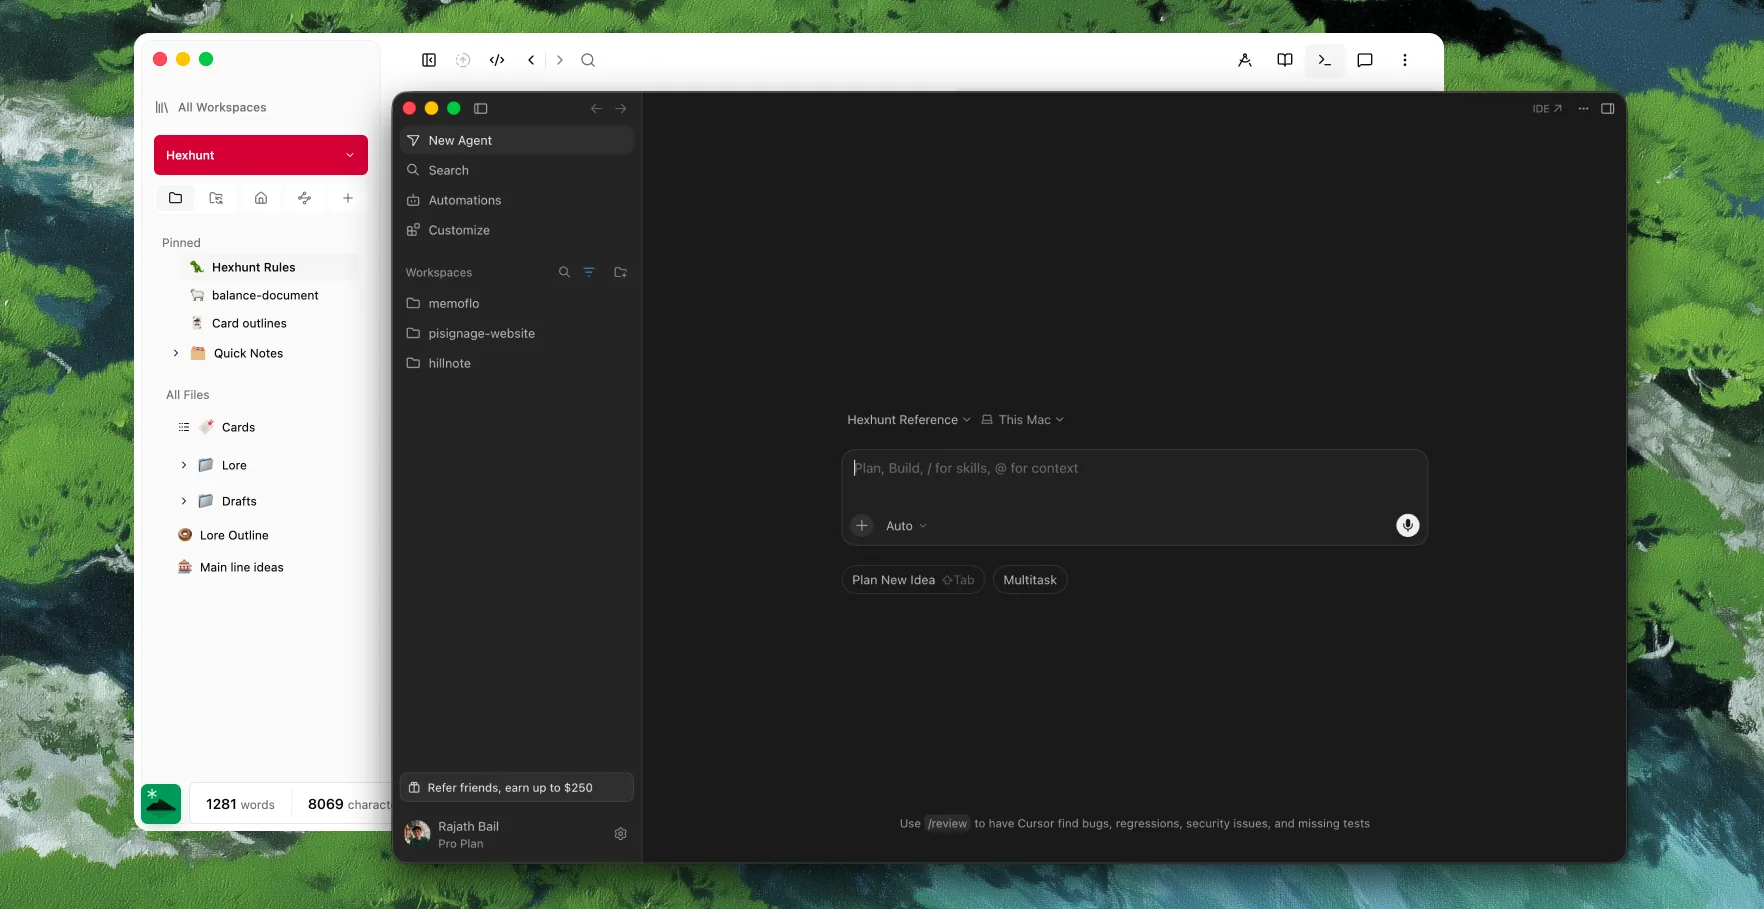This screenshot has height=909, width=1764.
Task: Add a new item with the plus icon
Action: pos(348,198)
